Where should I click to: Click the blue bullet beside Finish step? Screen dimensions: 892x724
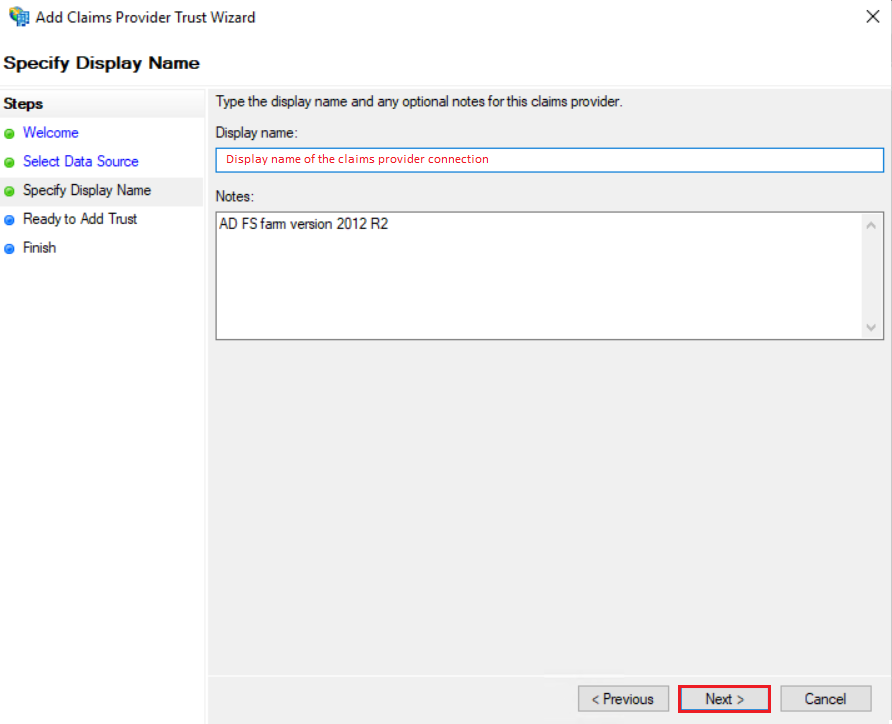(x=9, y=249)
